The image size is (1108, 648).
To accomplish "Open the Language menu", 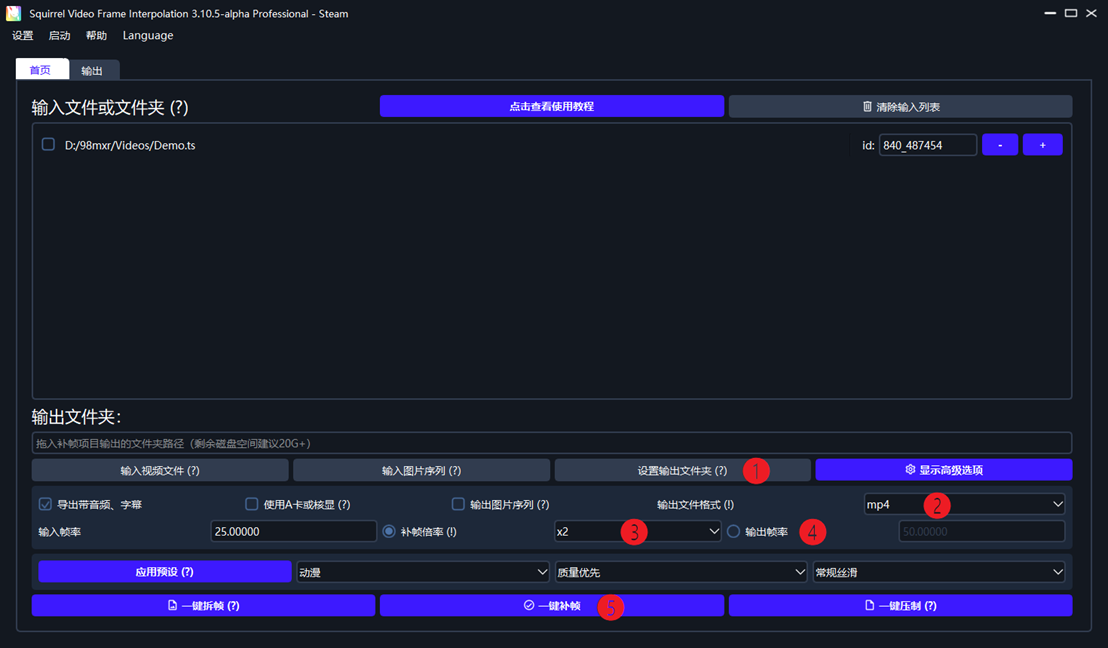I will [x=148, y=35].
